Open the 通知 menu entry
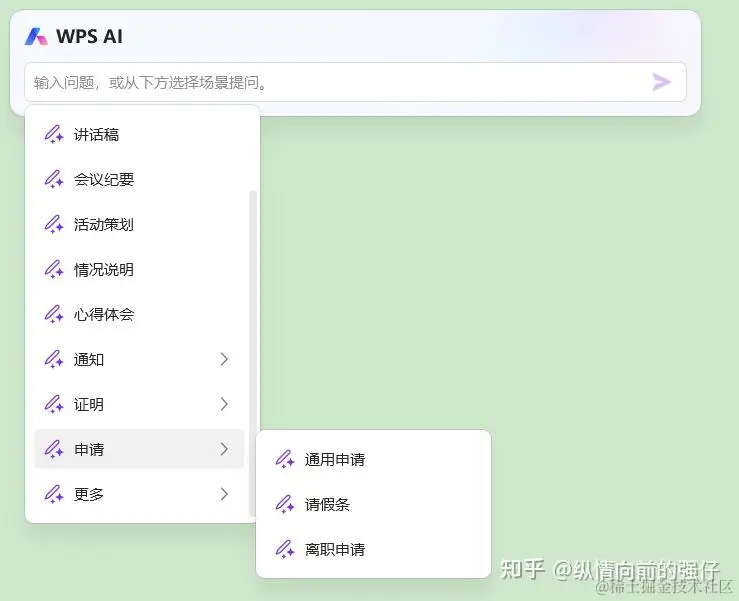This screenshot has height=601, width=739. coord(139,359)
